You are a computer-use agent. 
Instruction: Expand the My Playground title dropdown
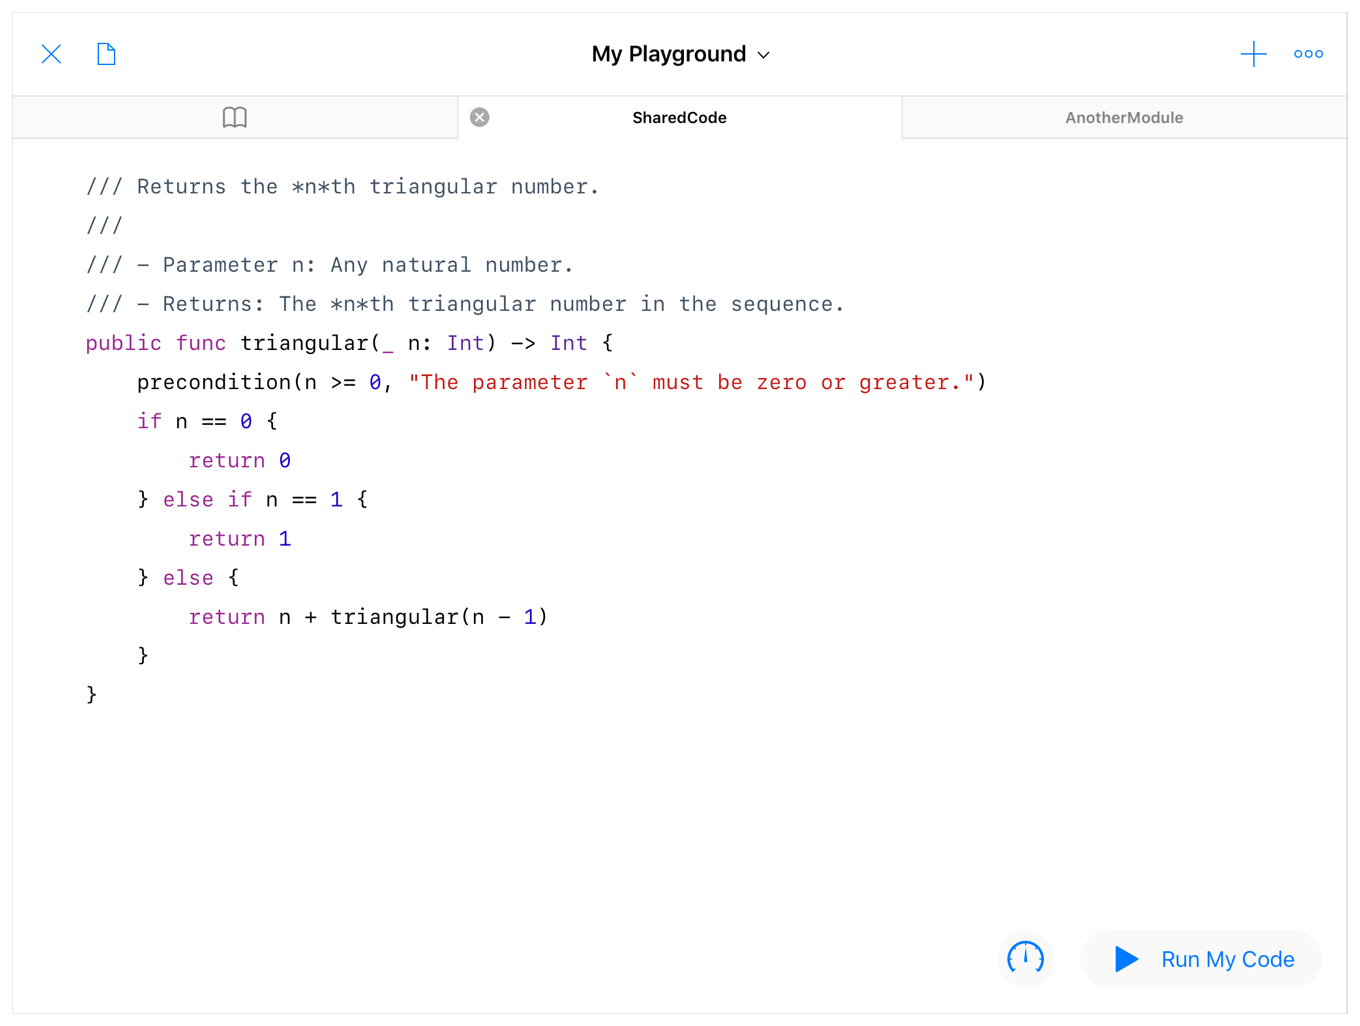pos(680,54)
